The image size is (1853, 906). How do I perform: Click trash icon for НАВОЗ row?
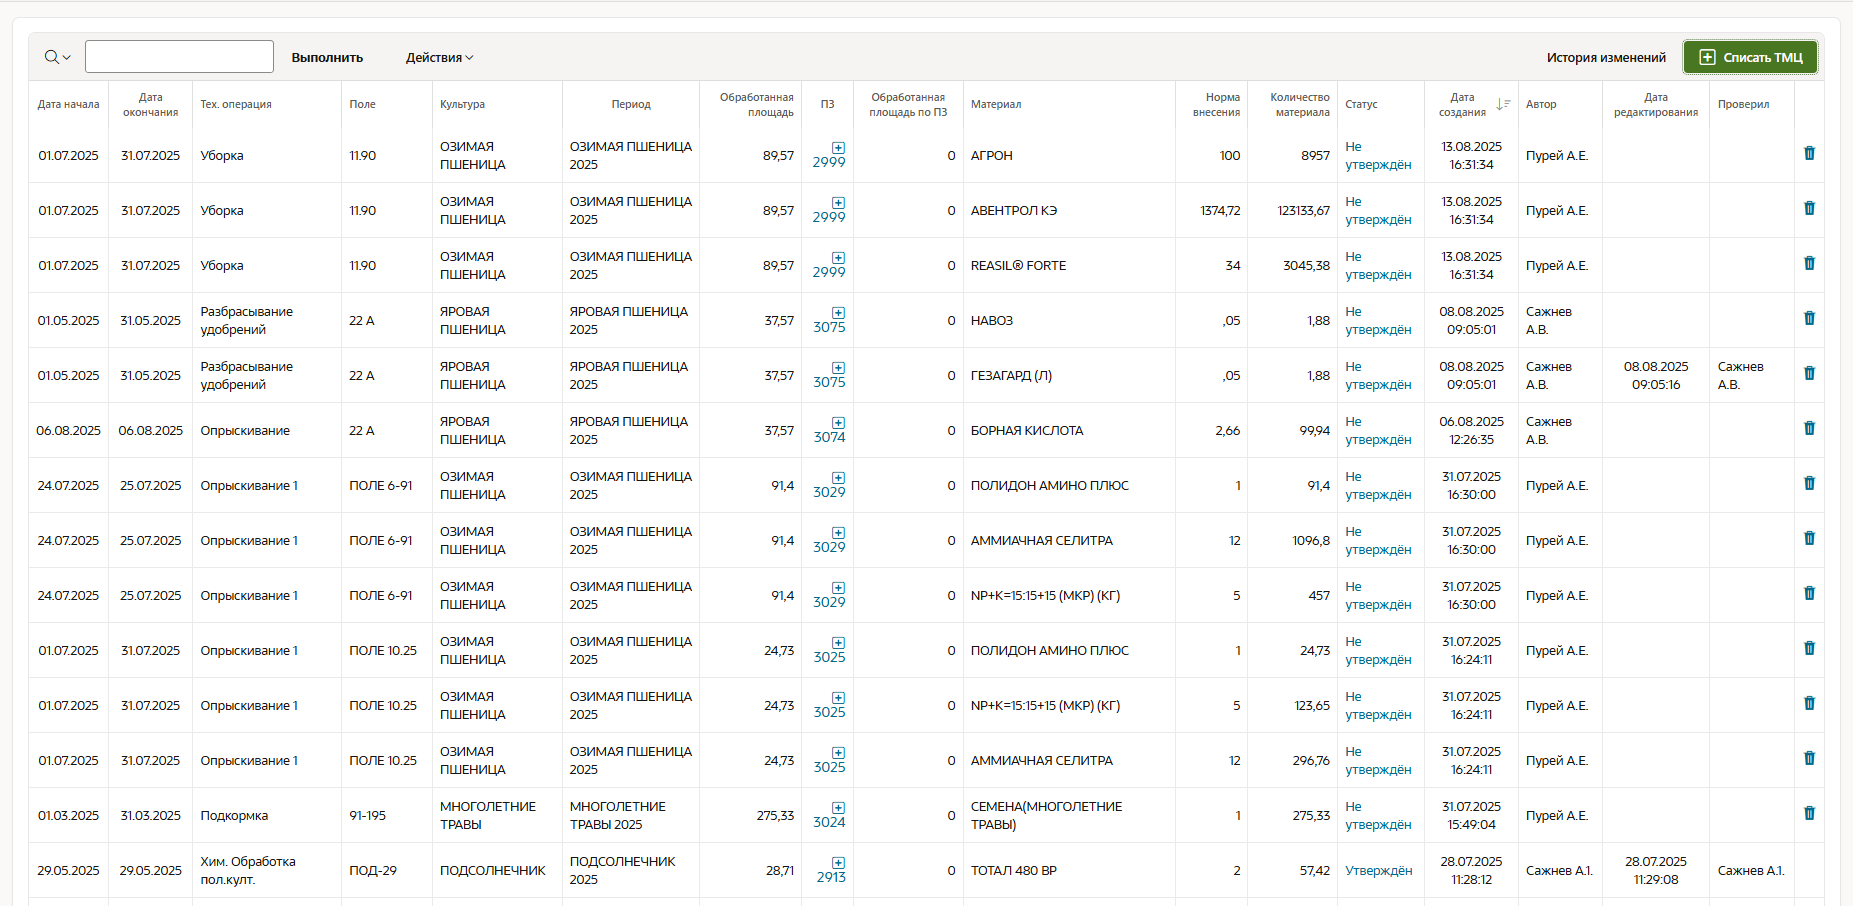[1808, 318]
